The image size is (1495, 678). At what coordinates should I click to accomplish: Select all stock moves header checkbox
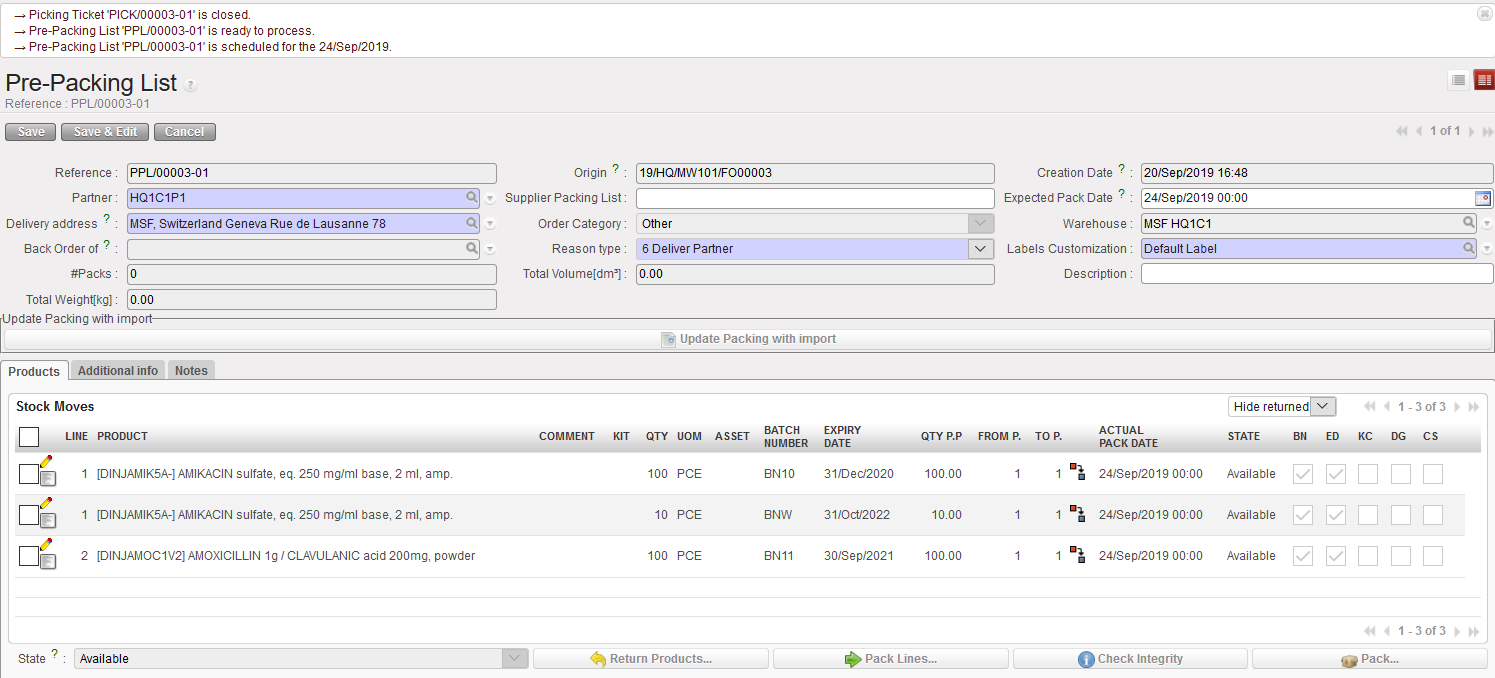[x=29, y=437]
